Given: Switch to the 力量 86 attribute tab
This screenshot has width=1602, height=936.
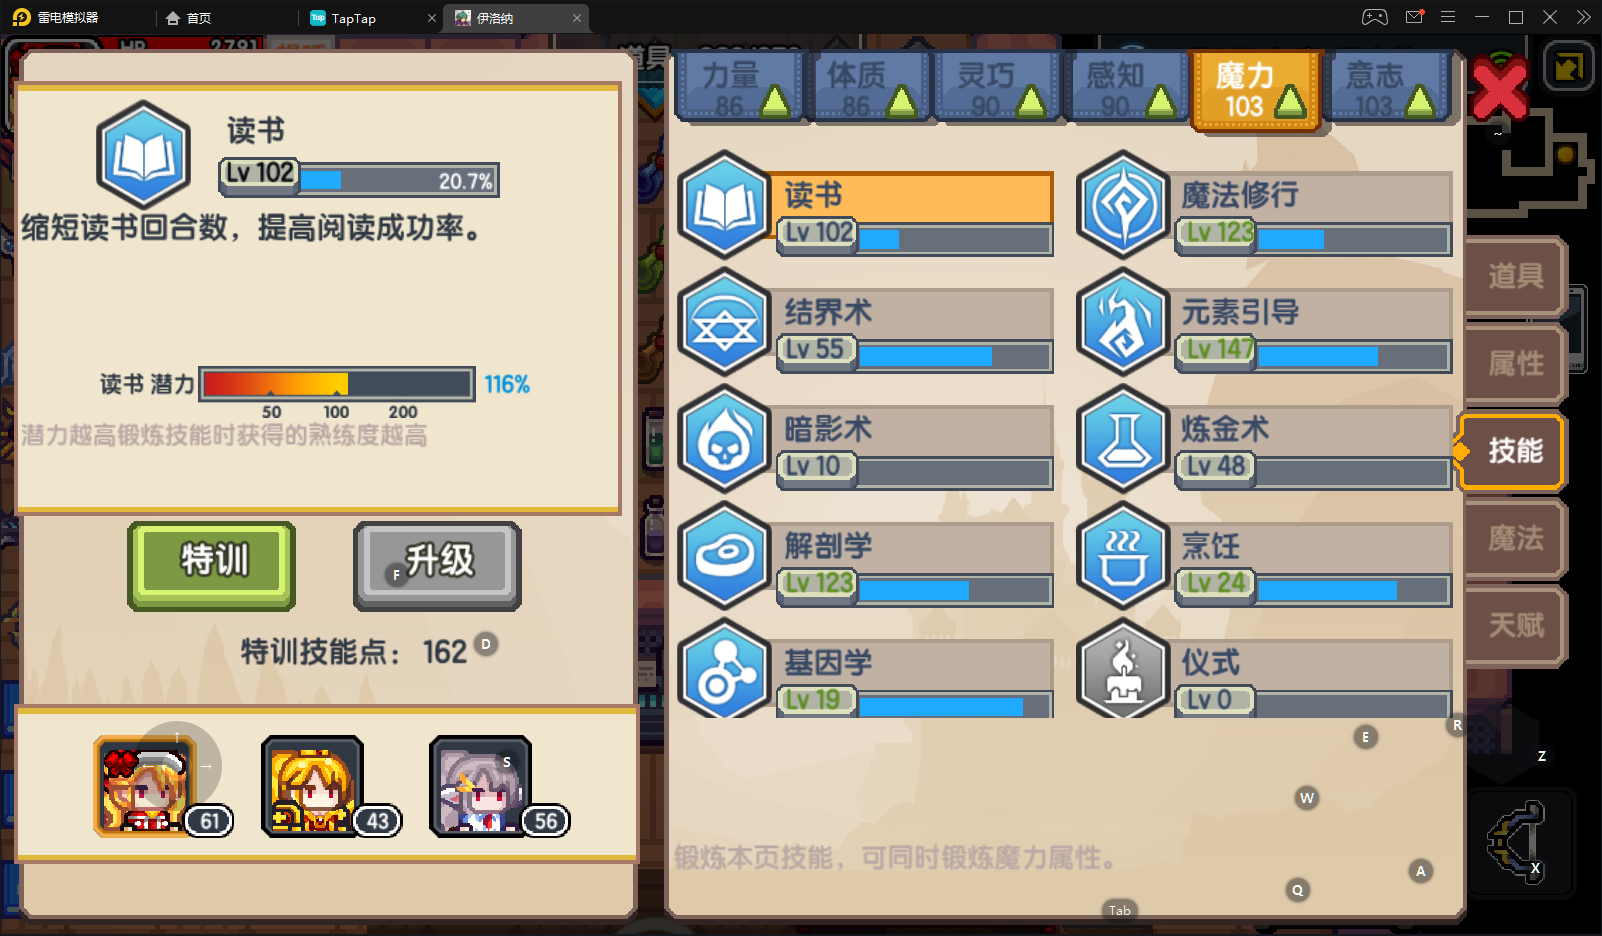Looking at the screenshot, I should [x=740, y=88].
